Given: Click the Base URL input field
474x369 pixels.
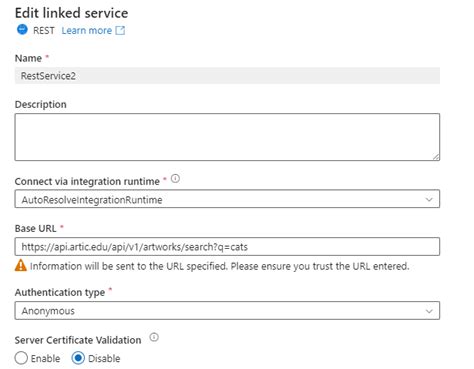Looking at the screenshot, I should 227,247.
